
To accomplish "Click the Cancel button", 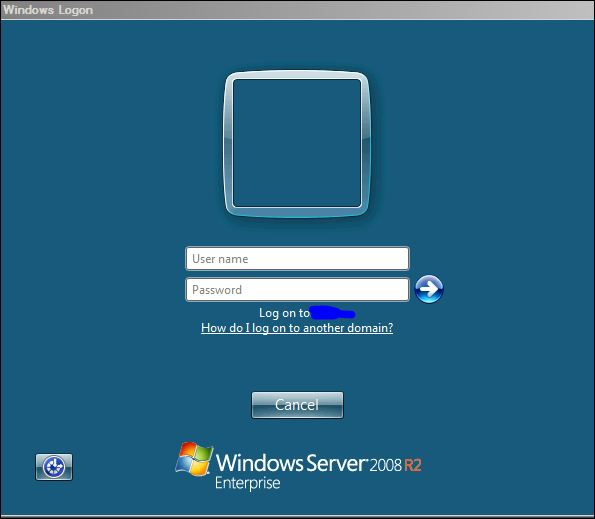I will 297,405.
